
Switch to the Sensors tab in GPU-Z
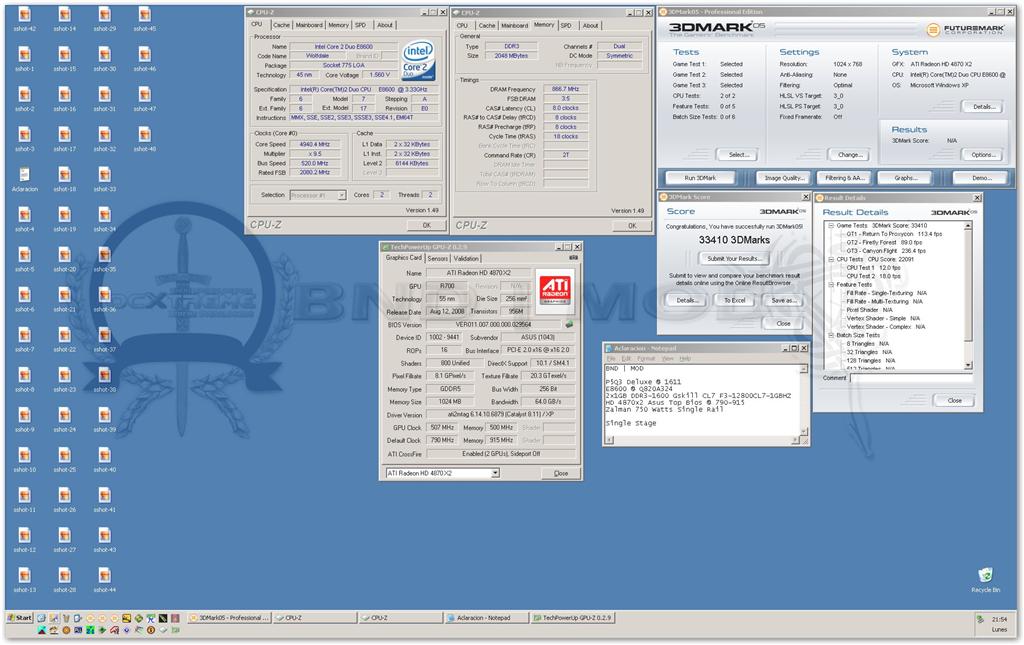438,259
